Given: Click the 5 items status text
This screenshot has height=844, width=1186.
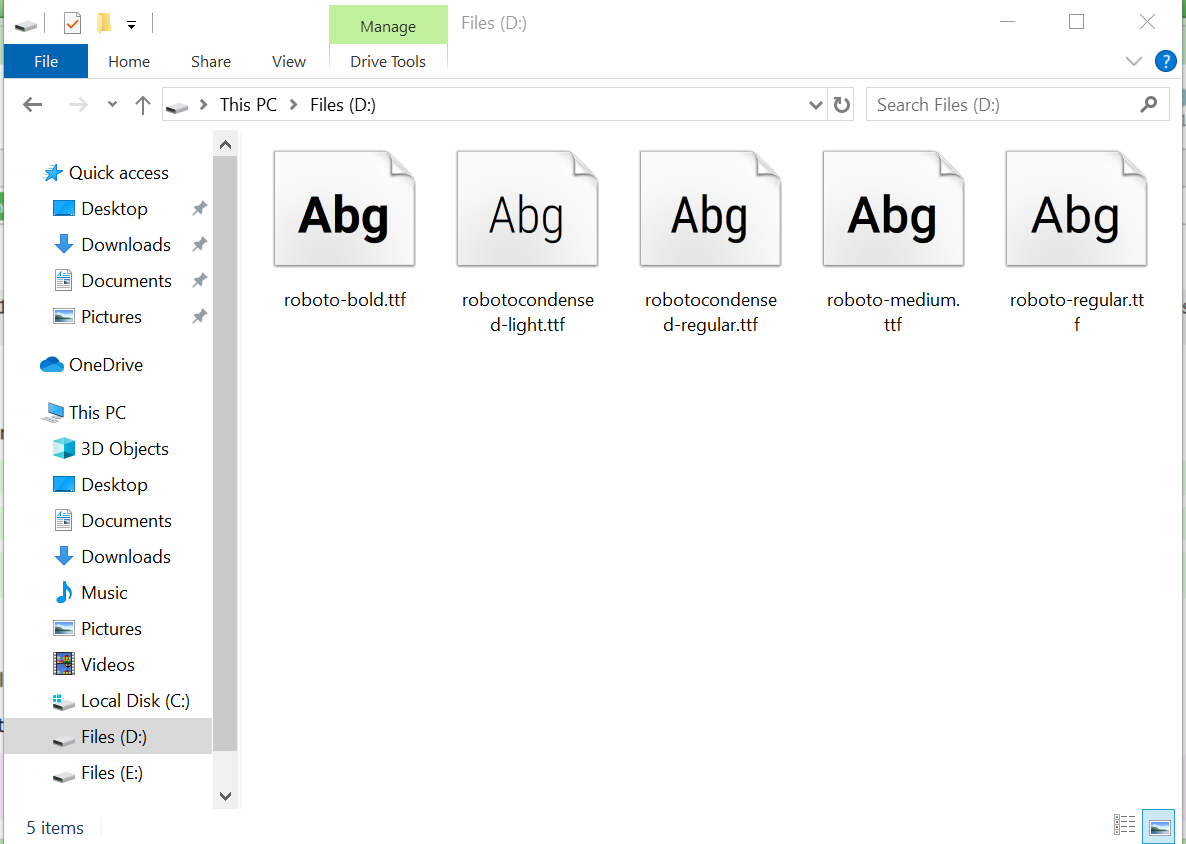Looking at the screenshot, I should (55, 828).
